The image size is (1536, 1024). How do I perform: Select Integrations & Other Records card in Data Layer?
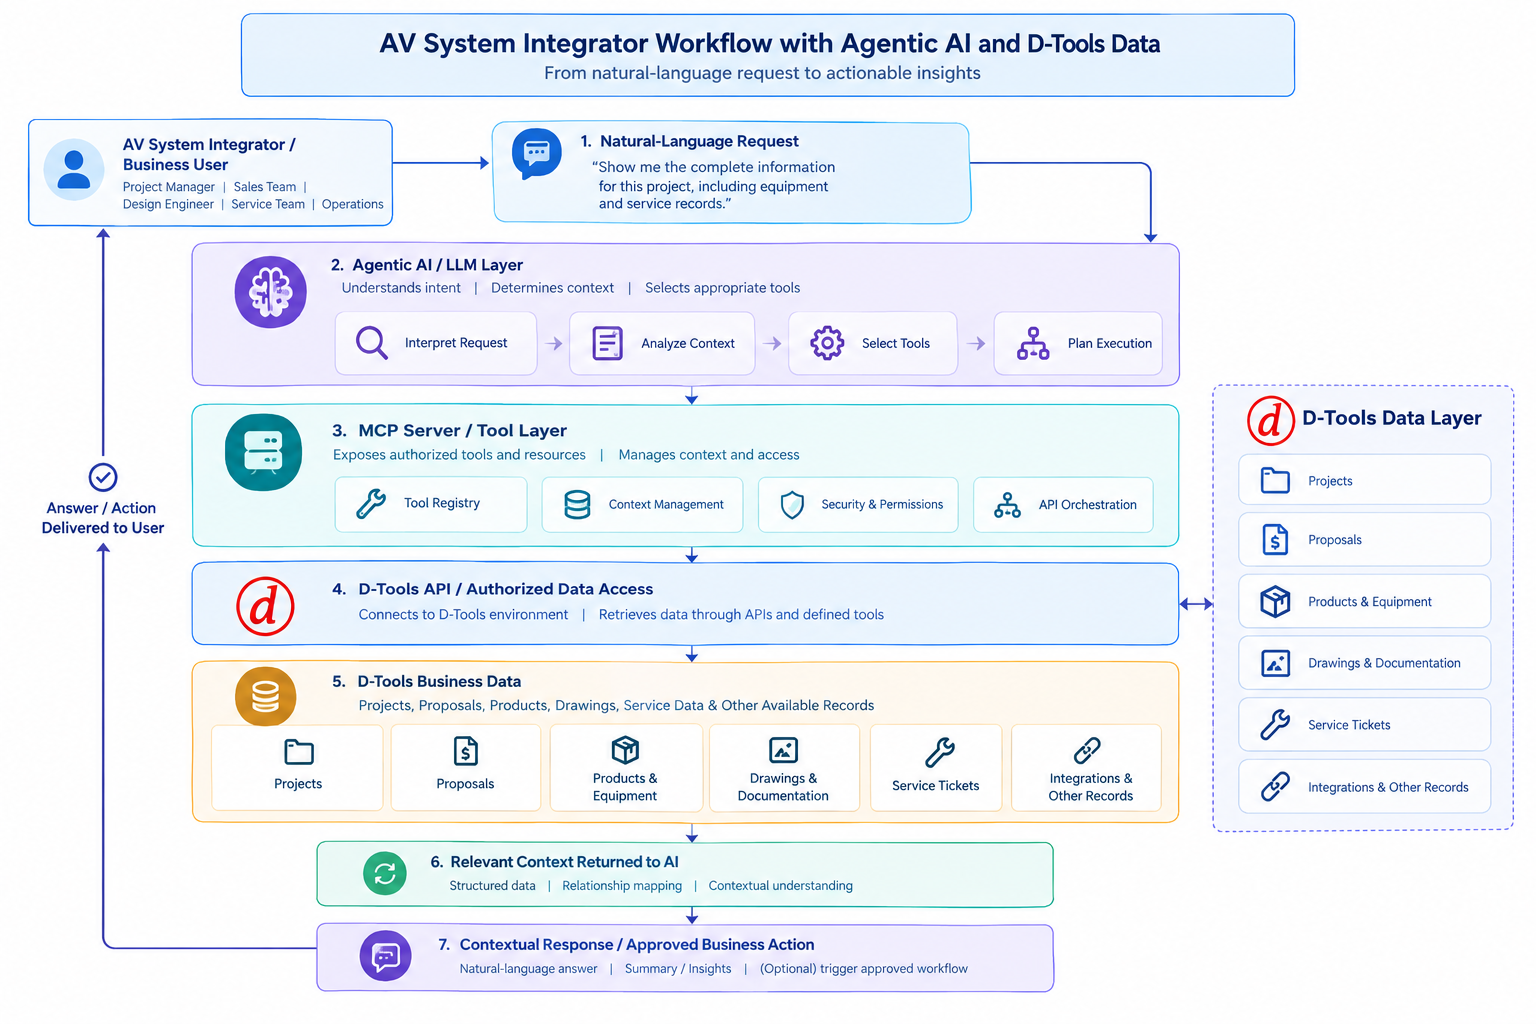(x=1364, y=787)
